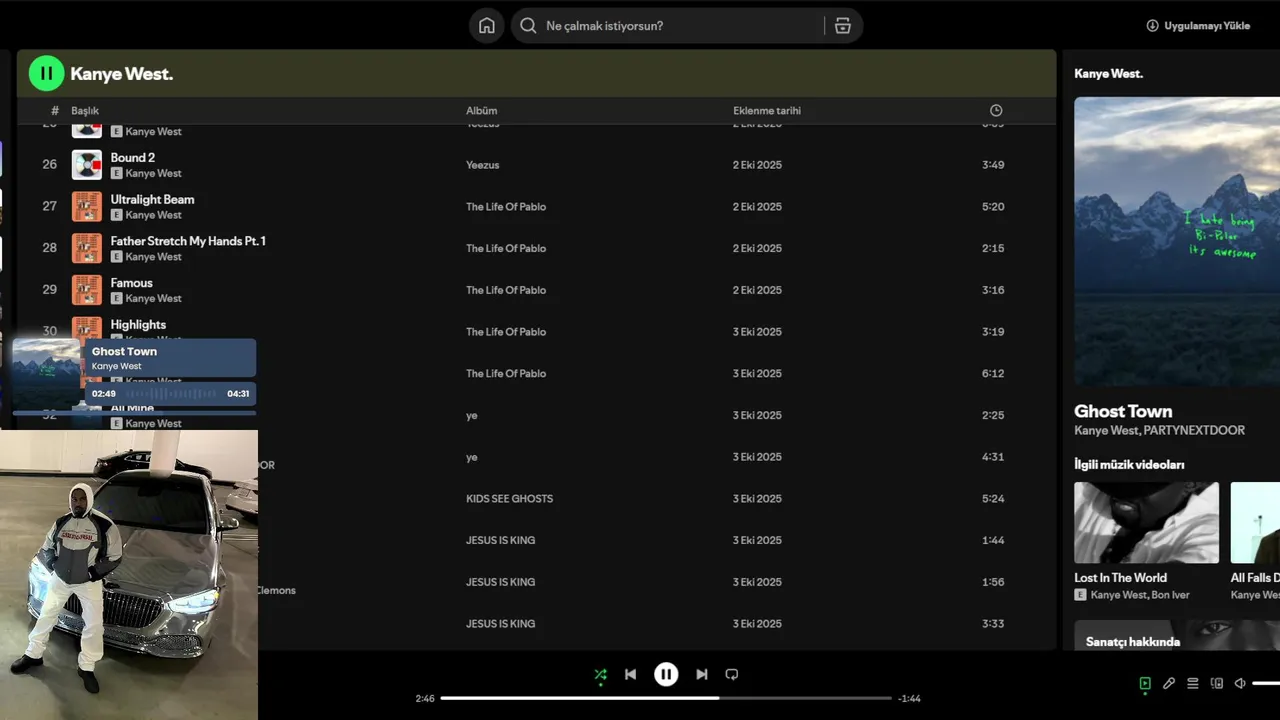Open the 'ye' album link on the 2:25 row
The width and height of the screenshot is (1280, 720).
471,416
